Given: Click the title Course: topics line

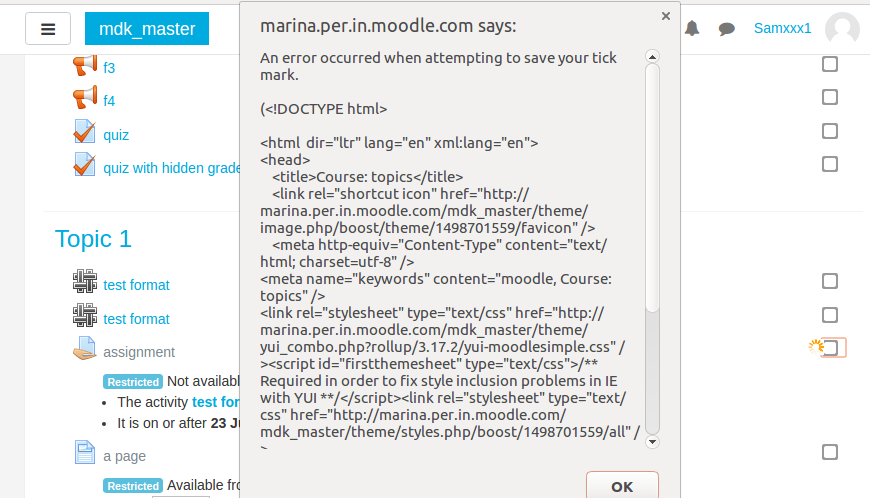Looking at the screenshot, I should click(367, 177).
